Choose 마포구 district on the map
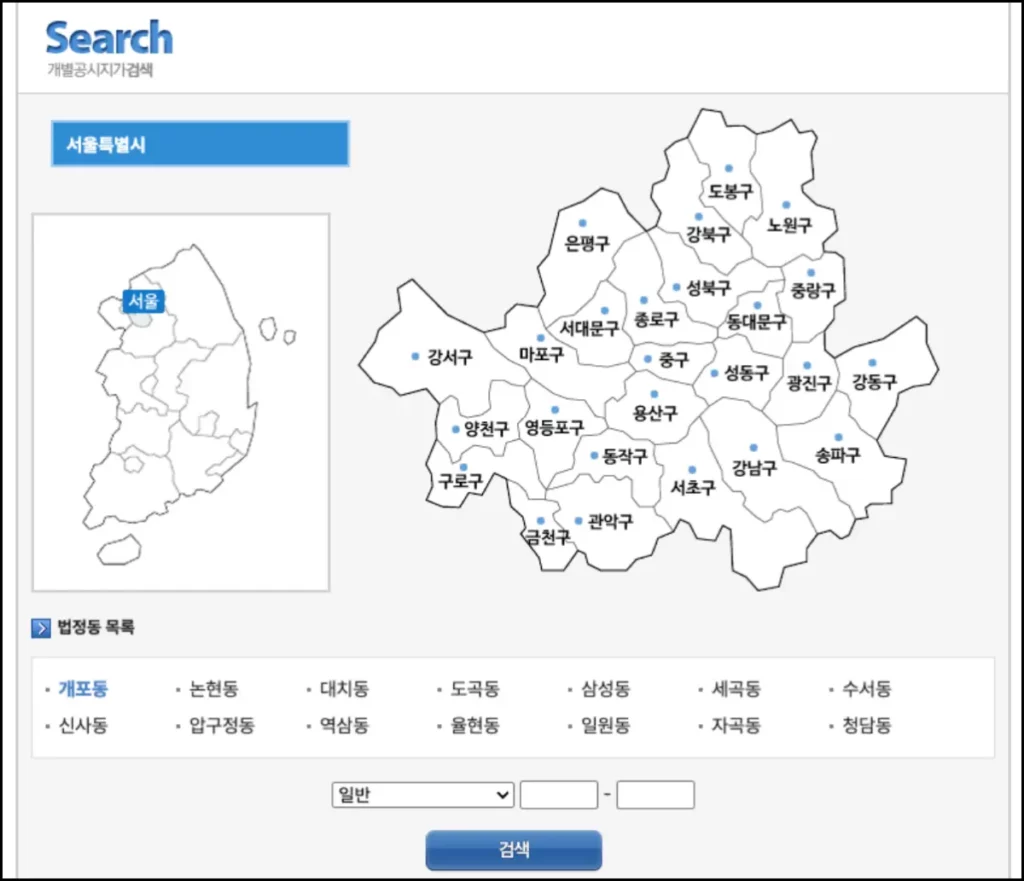The image size is (1024, 881). pos(541,354)
